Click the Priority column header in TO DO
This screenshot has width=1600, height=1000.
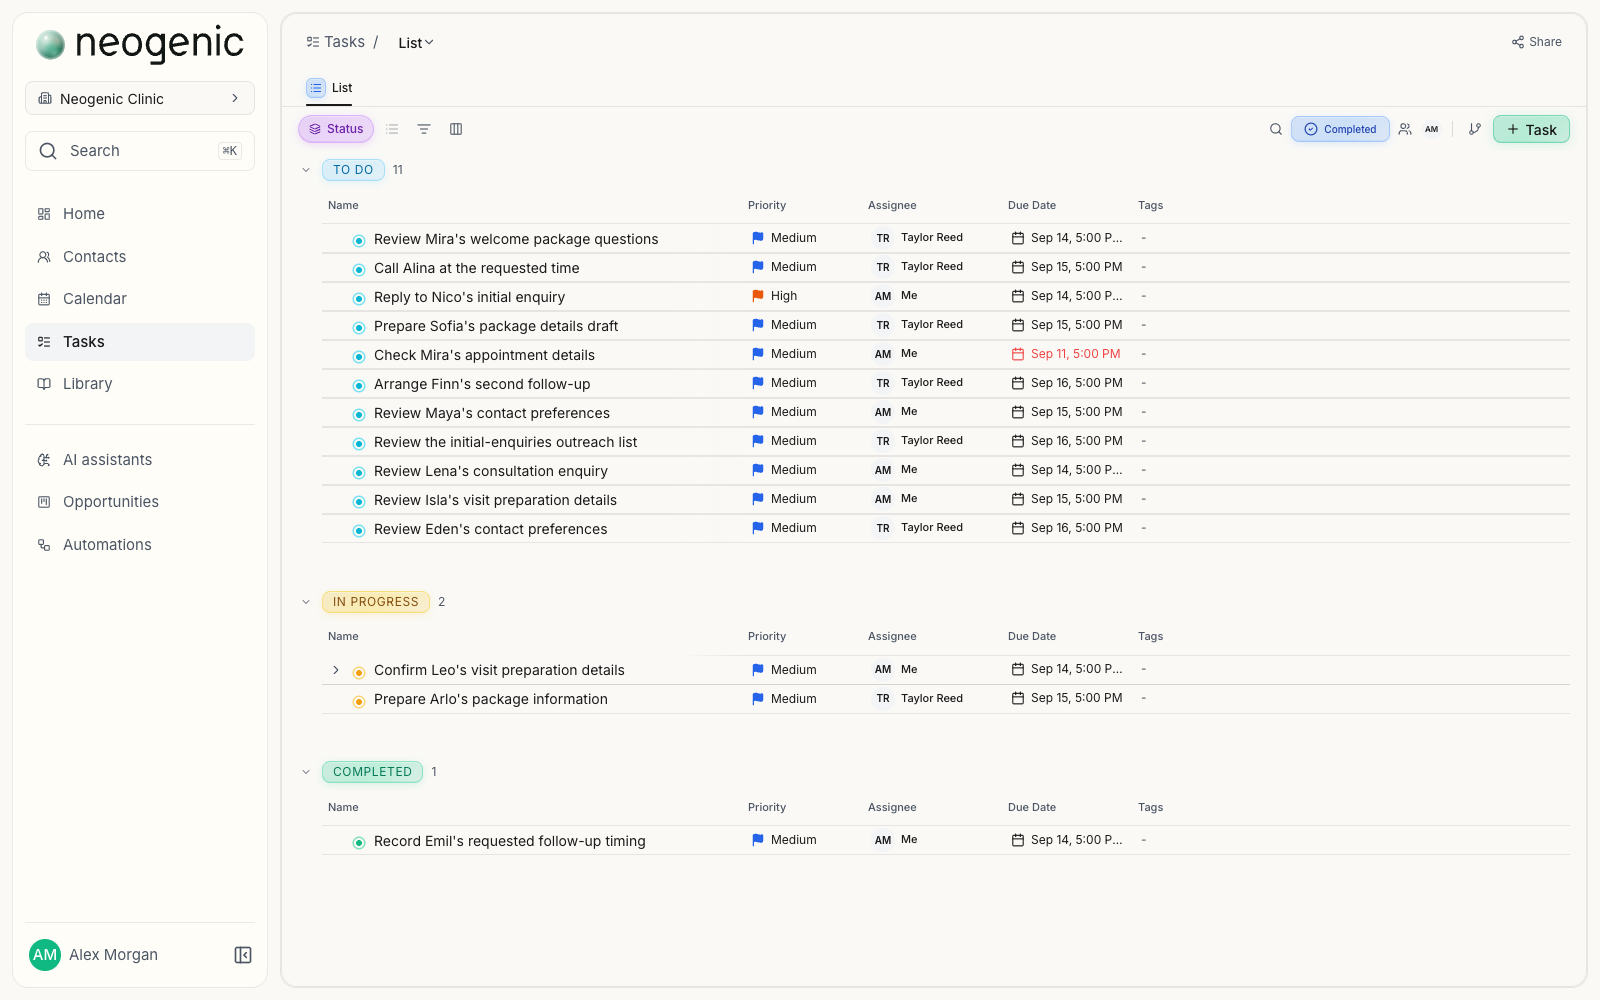point(767,205)
